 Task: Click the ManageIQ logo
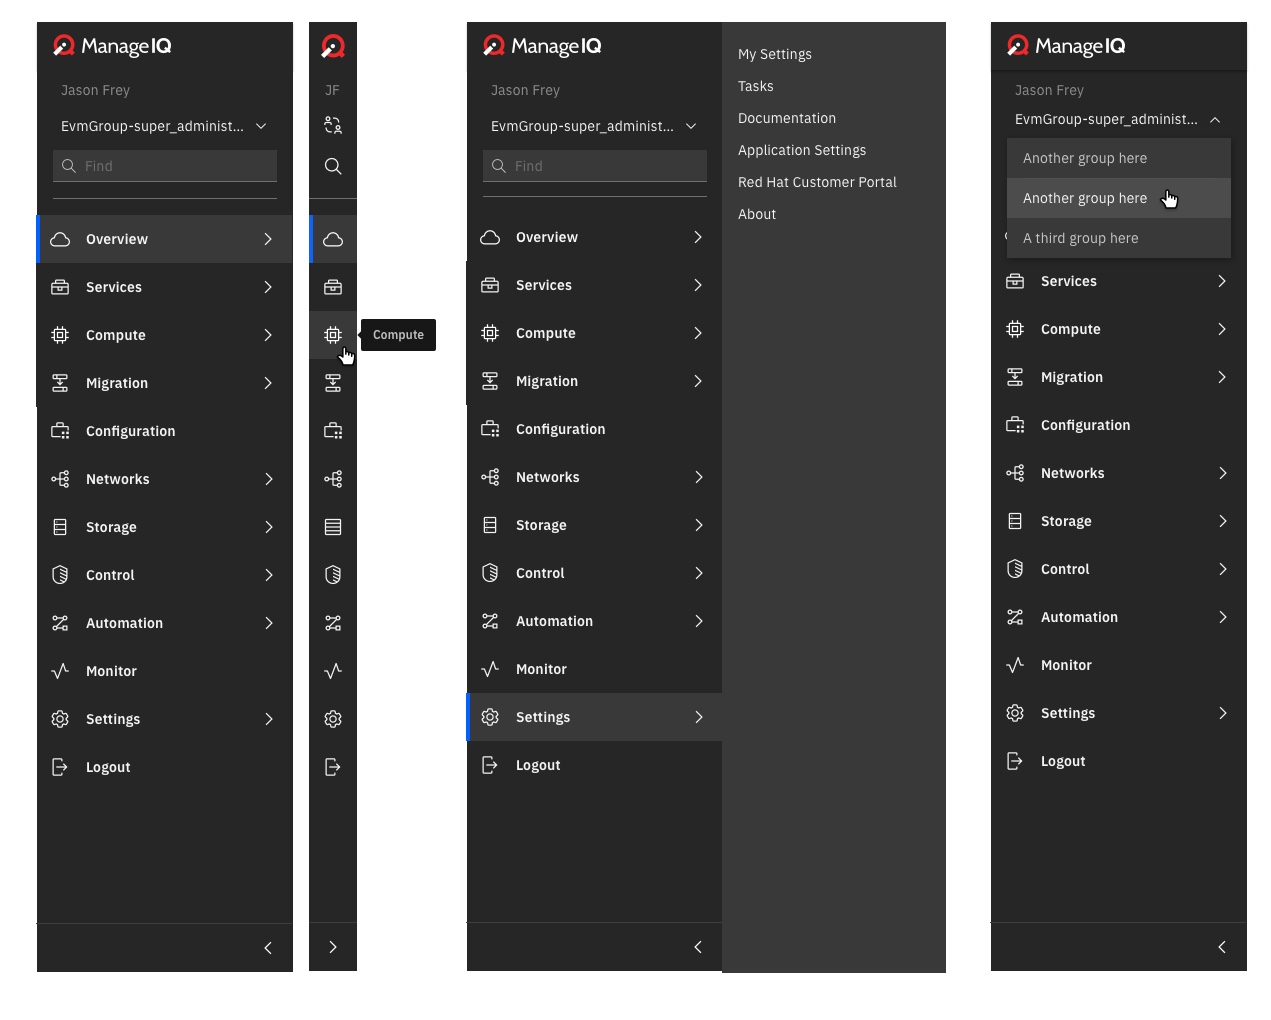tap(111, 46)
